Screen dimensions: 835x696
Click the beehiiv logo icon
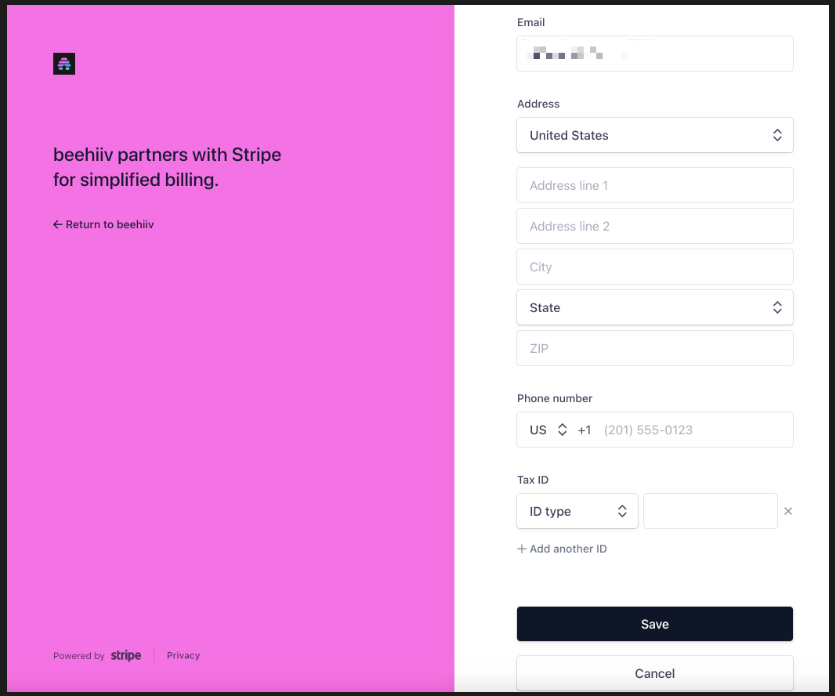tap(64, 64)
